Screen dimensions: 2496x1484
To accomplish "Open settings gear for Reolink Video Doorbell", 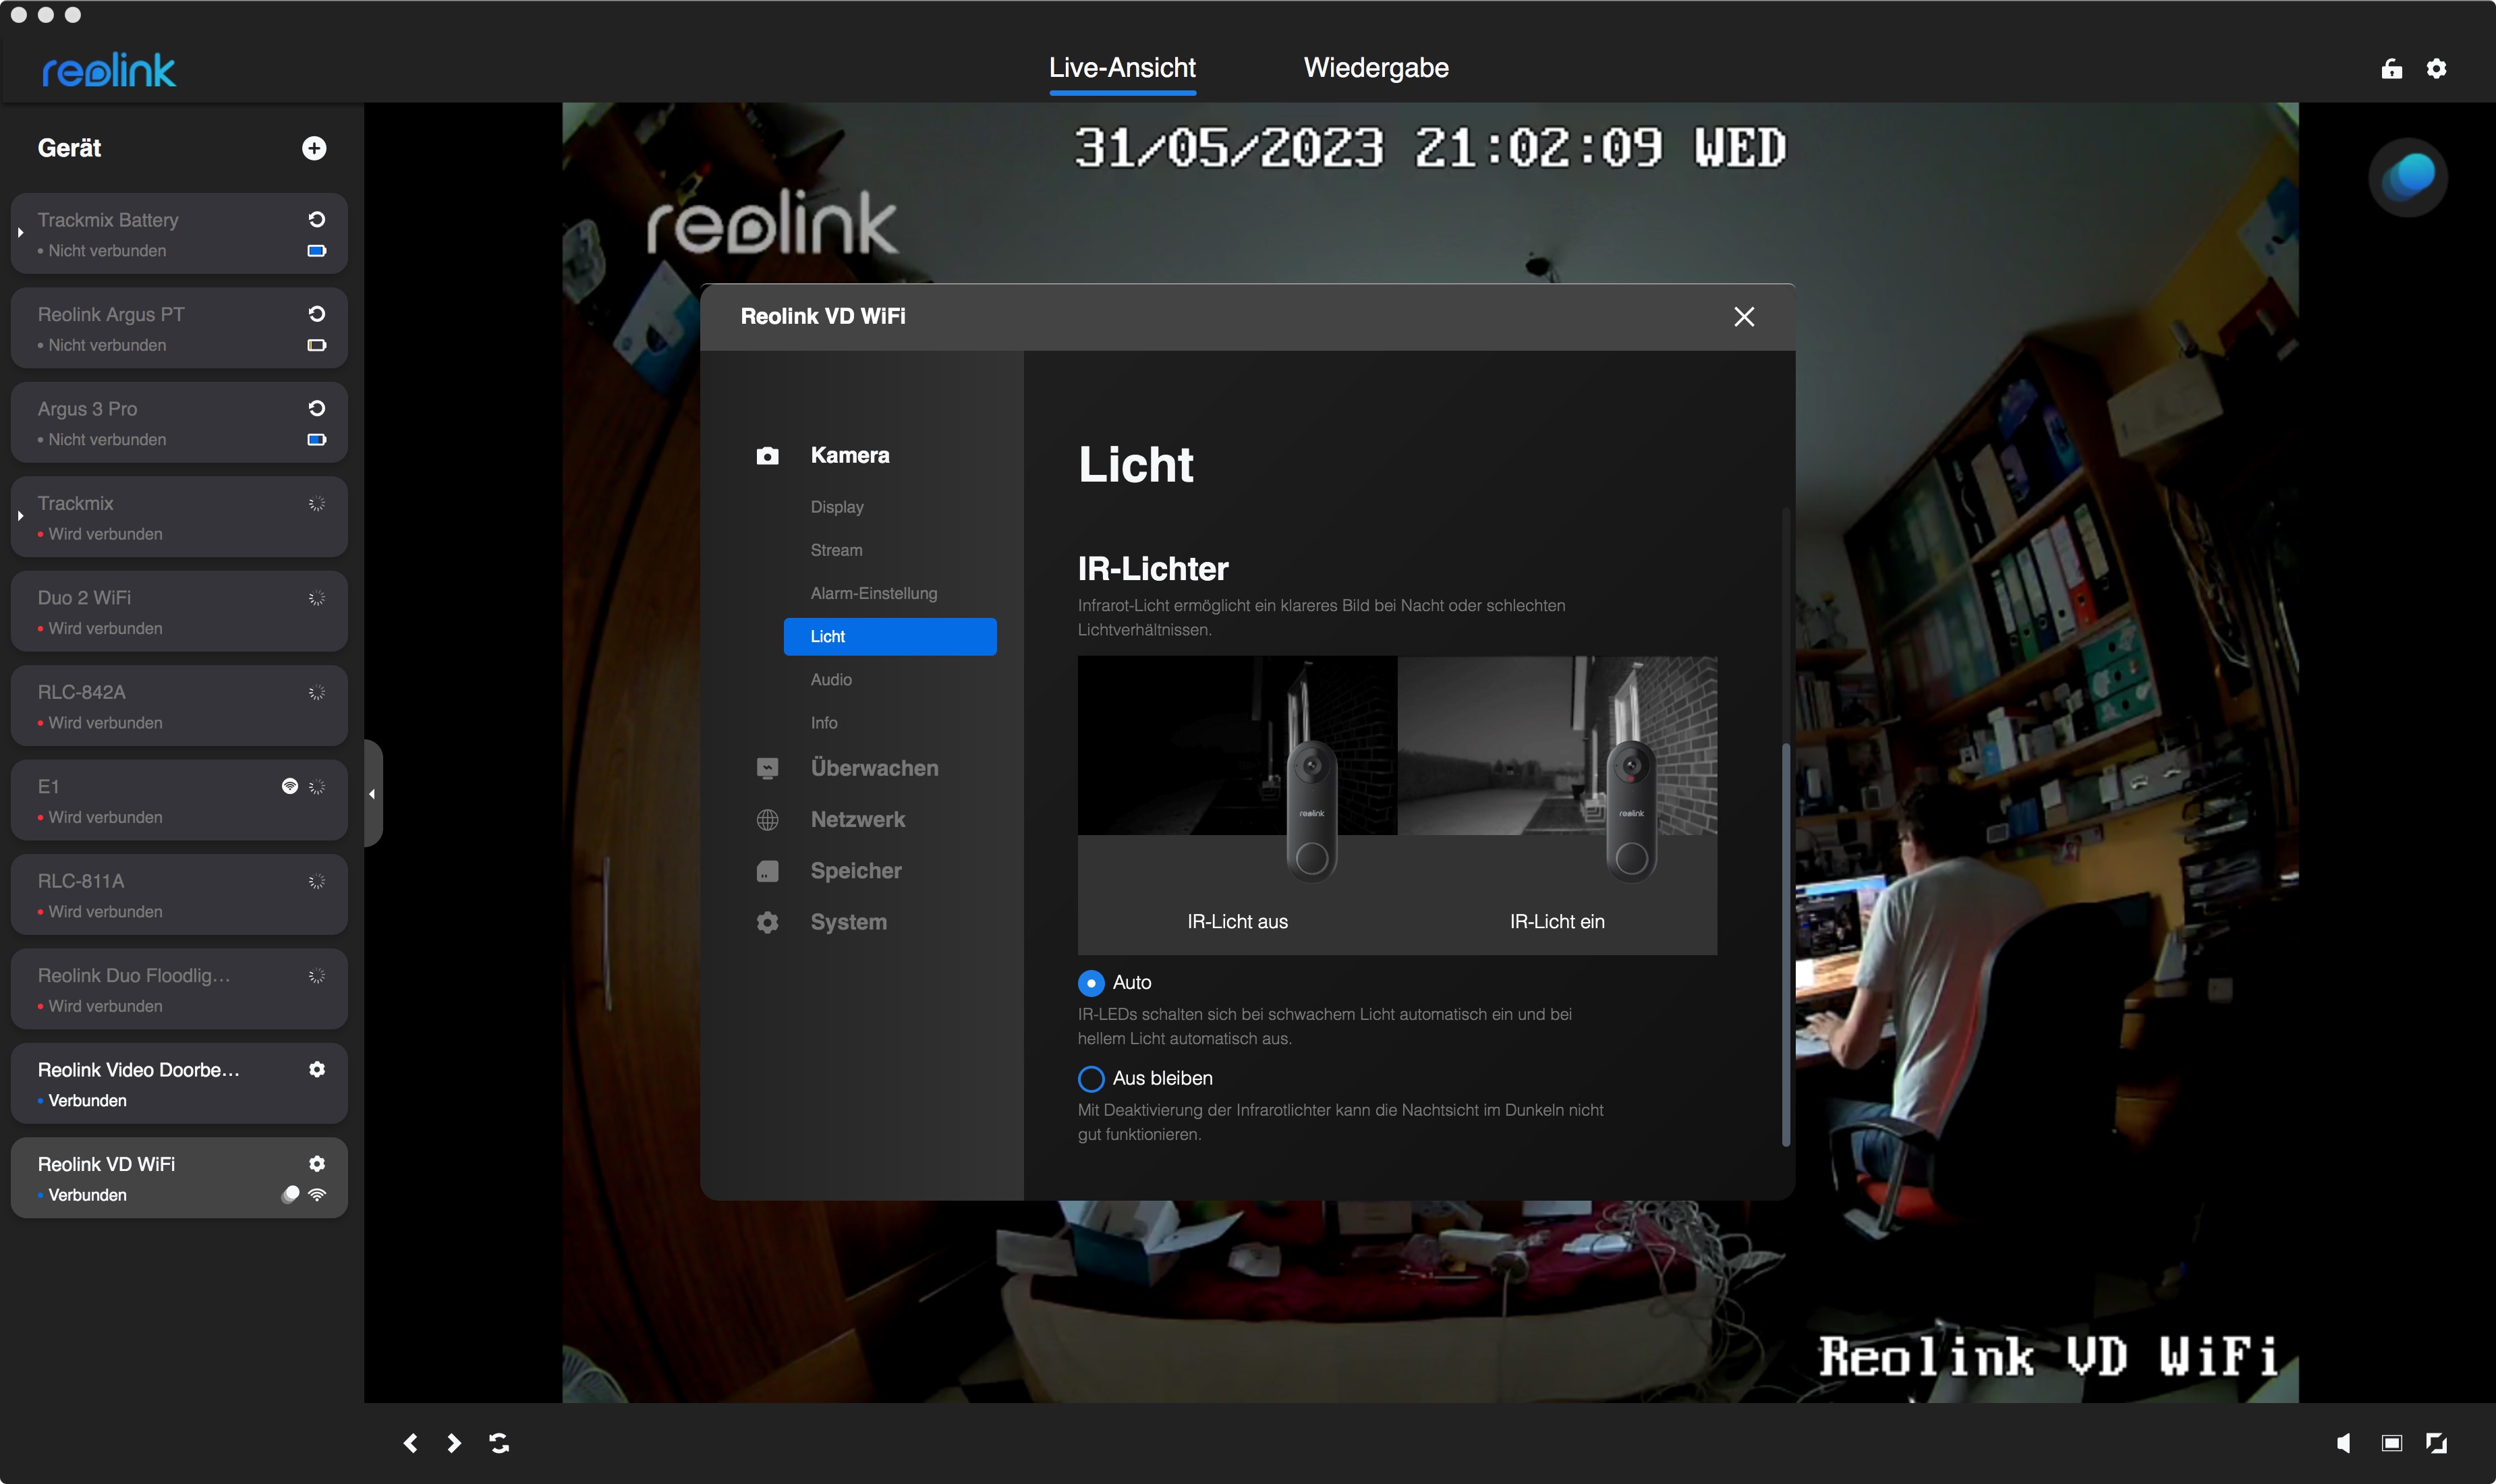I will pos(317,1069).
